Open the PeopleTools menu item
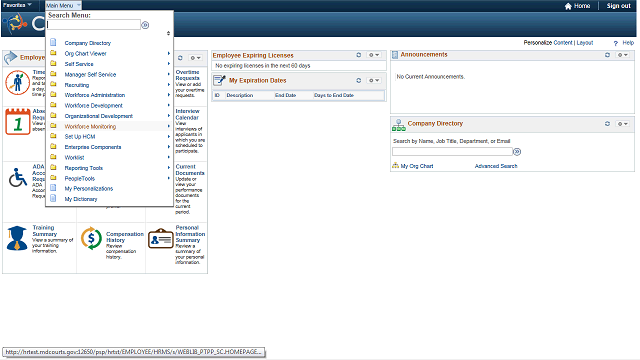This screenshot has height=360, width=640. [80, 178]
